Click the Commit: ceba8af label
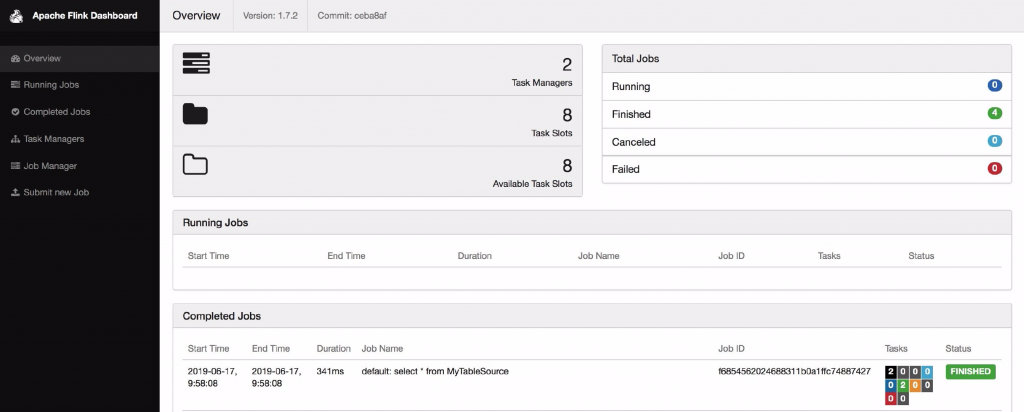Image resolution: width=1024 pixels, height=412 pixels. click(x=350, y=16)
